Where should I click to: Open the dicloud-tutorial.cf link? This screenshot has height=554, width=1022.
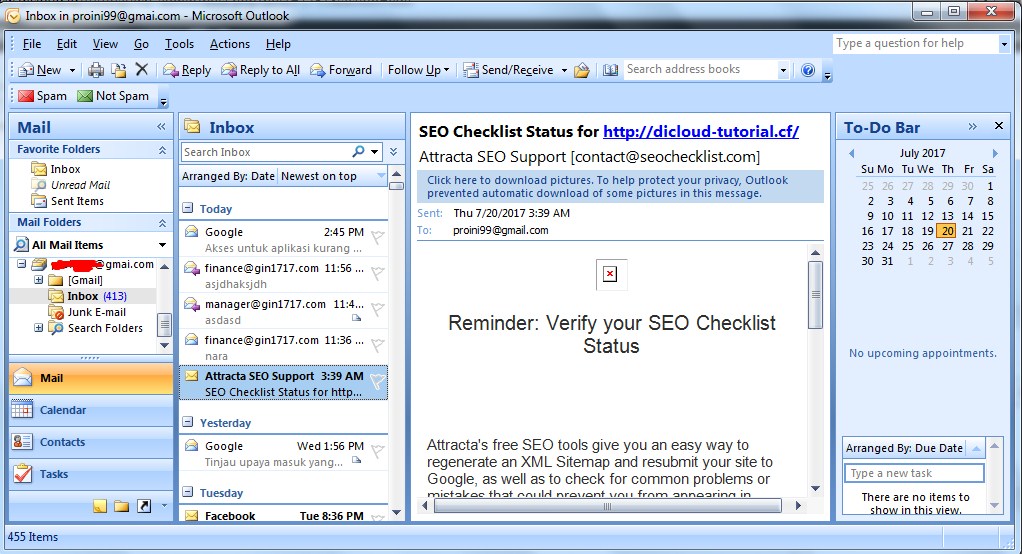click(701, 132)
